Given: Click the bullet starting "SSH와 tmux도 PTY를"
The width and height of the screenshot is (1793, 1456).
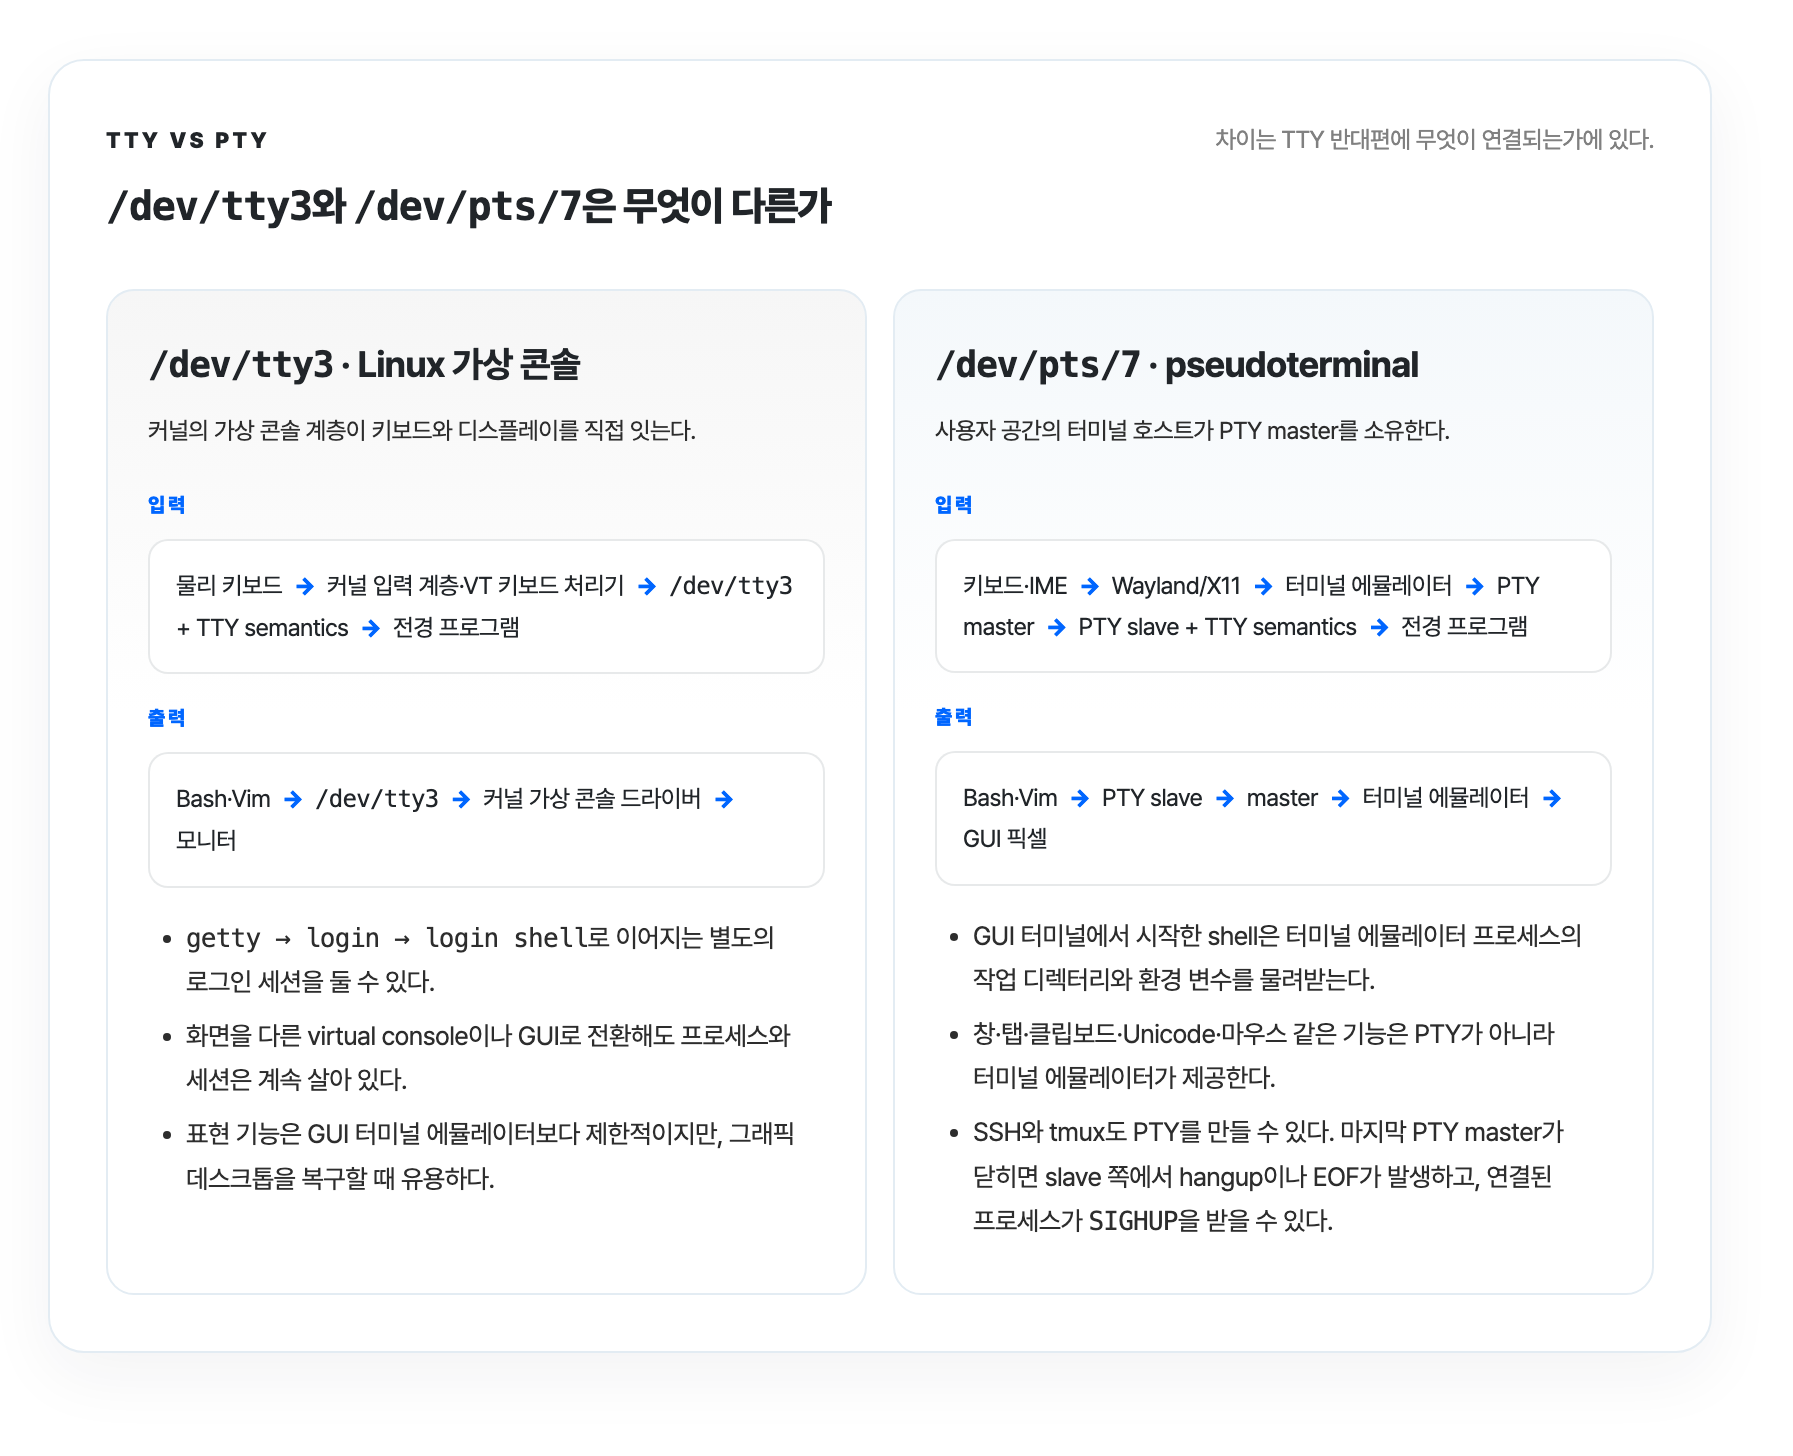Looking at the screenshot, I should [x=1268, y=1176].
